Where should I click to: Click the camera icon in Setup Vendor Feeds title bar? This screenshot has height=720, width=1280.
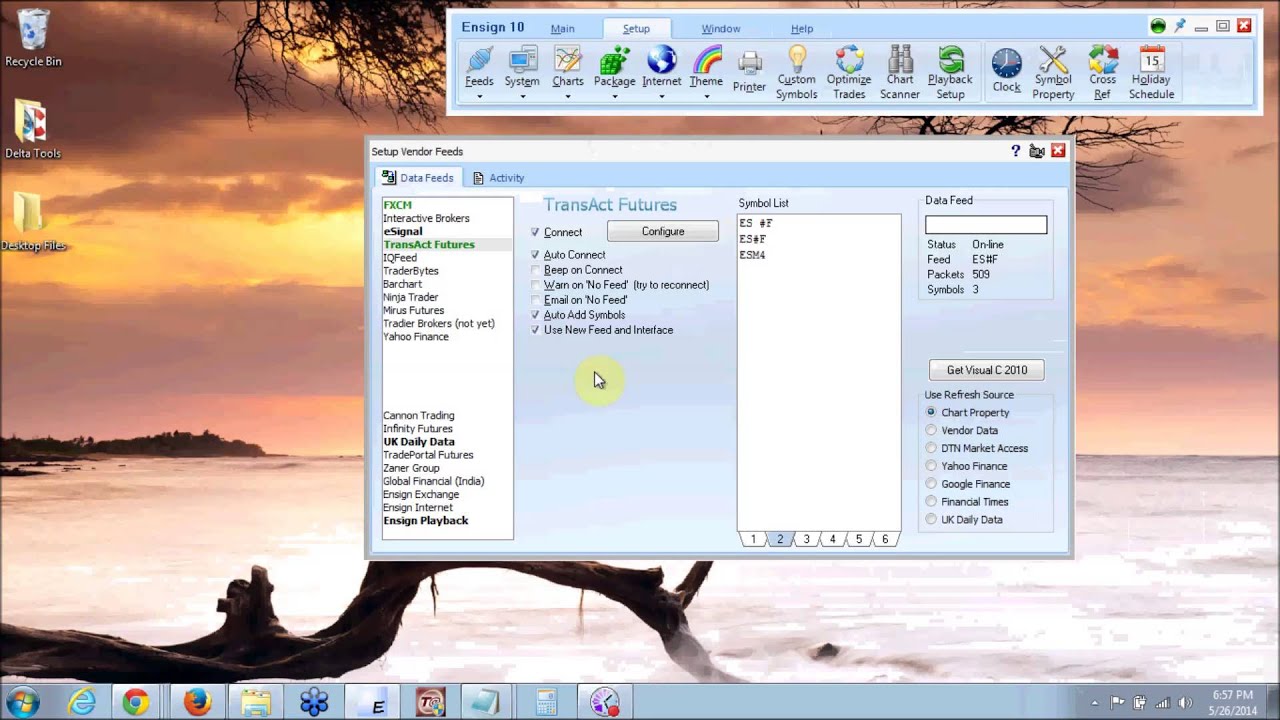click(x=1037, y=151)
